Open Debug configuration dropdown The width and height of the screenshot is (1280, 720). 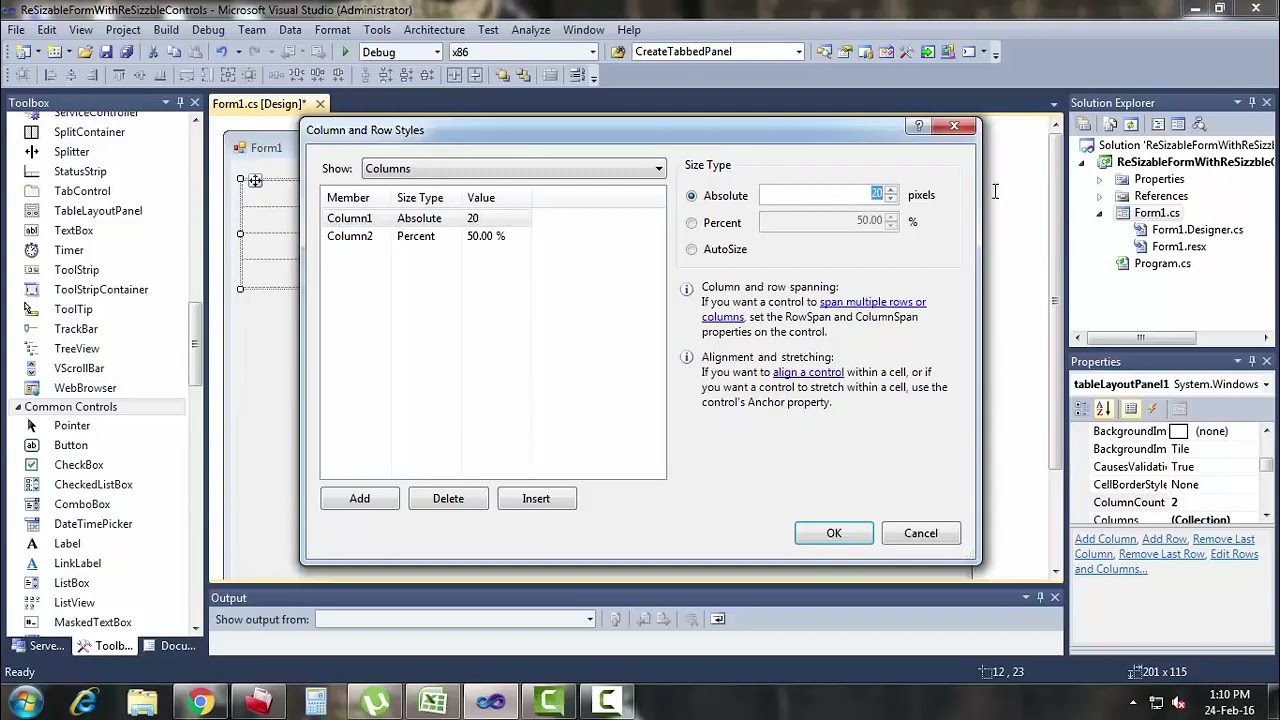(437, 52)
